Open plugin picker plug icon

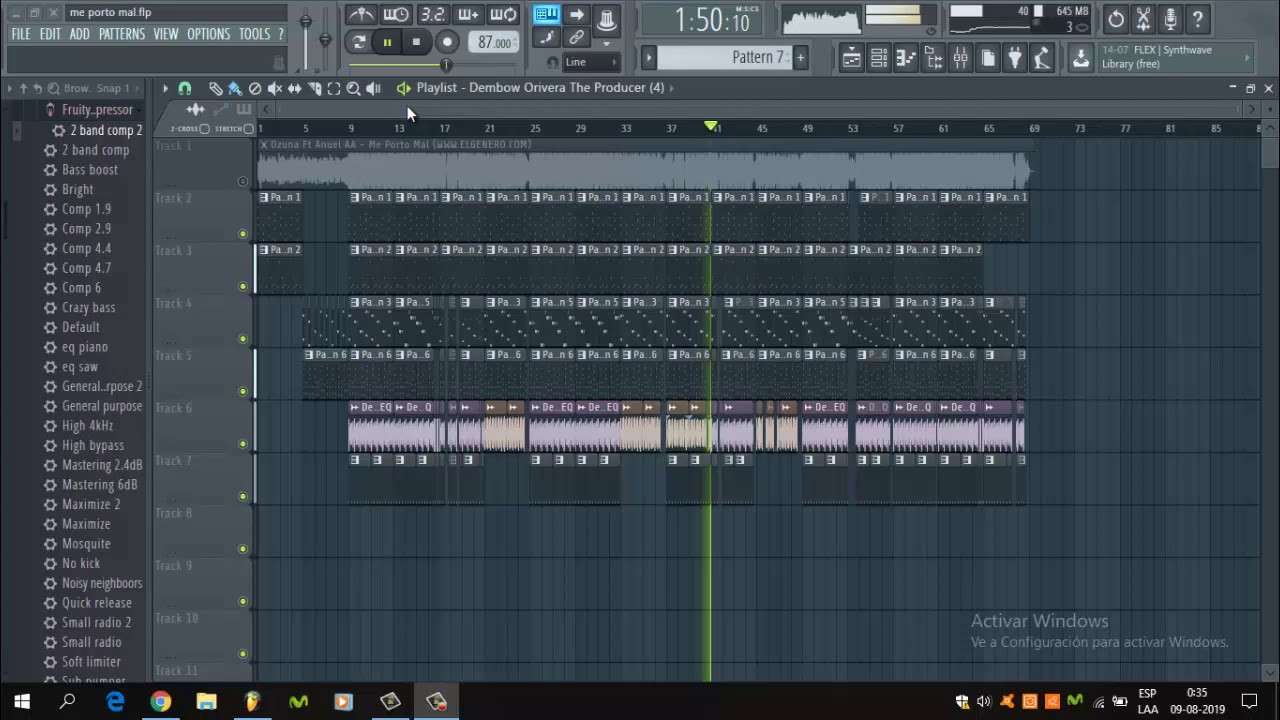tap(1015, 58)
